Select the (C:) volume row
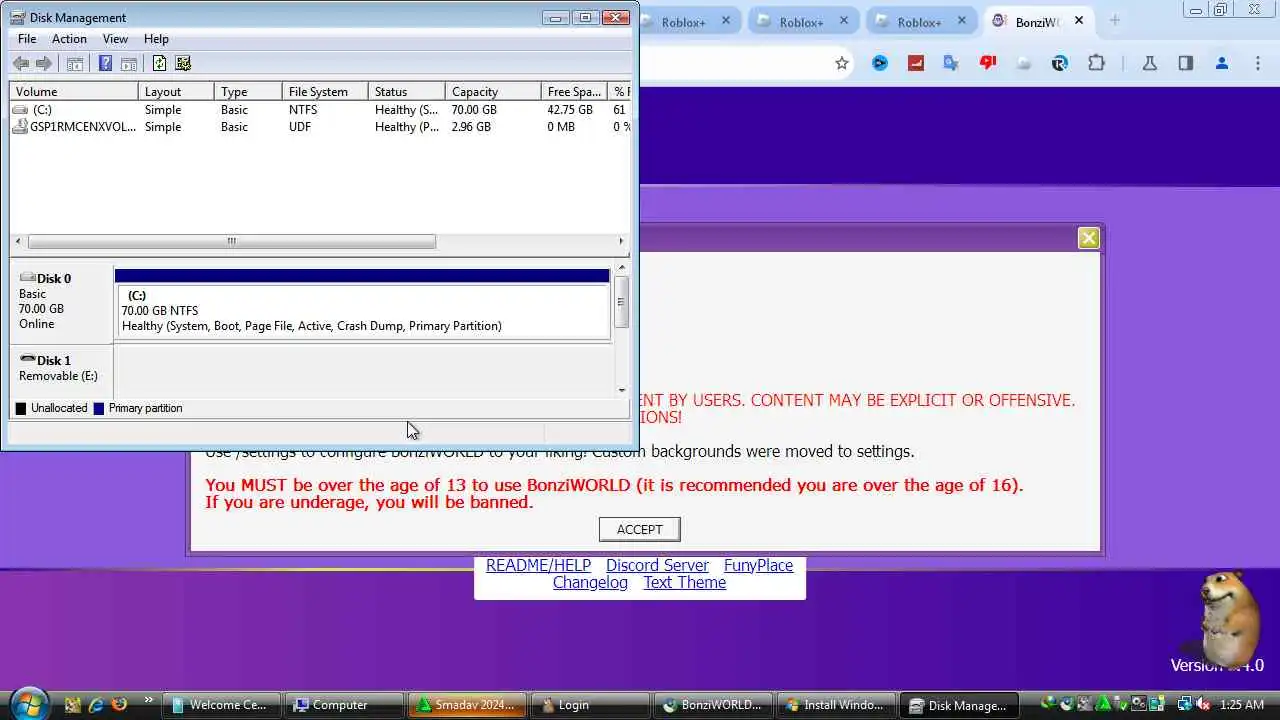Viewport: 1280px width, 720px height. (320, 110)
